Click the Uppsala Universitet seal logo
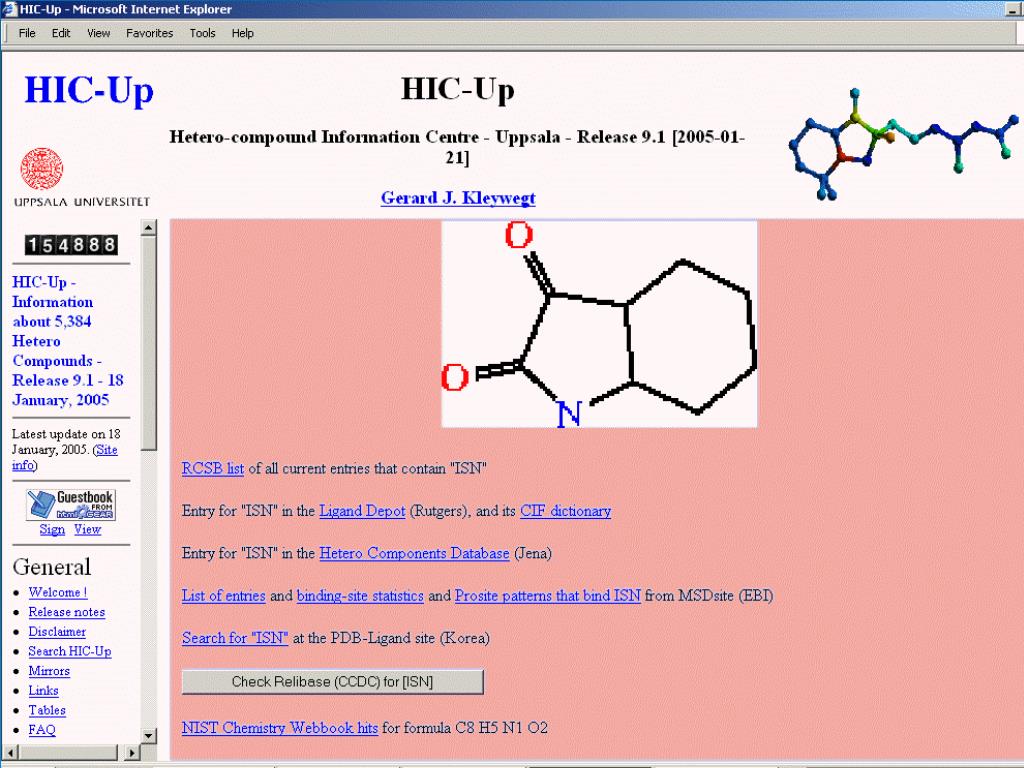1024x768 pixels. click(x=42, y=169)
